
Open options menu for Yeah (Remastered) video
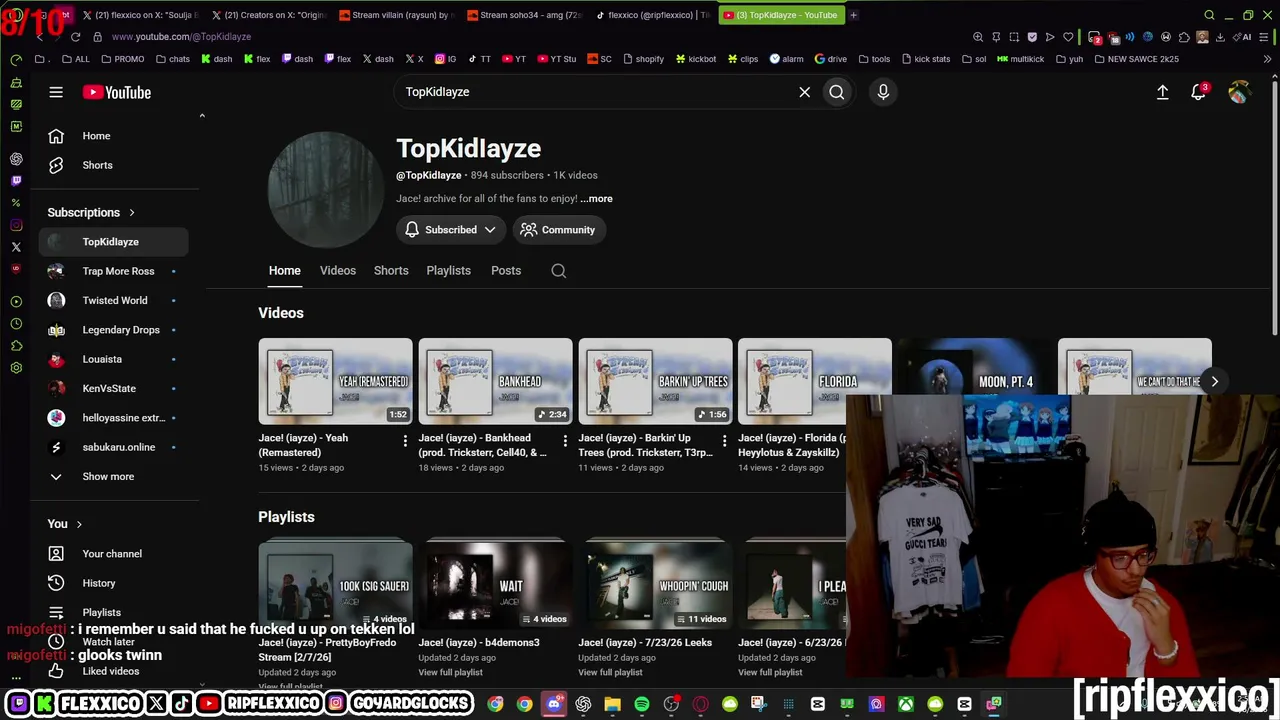pyautogui.click(x=405, y=441)
